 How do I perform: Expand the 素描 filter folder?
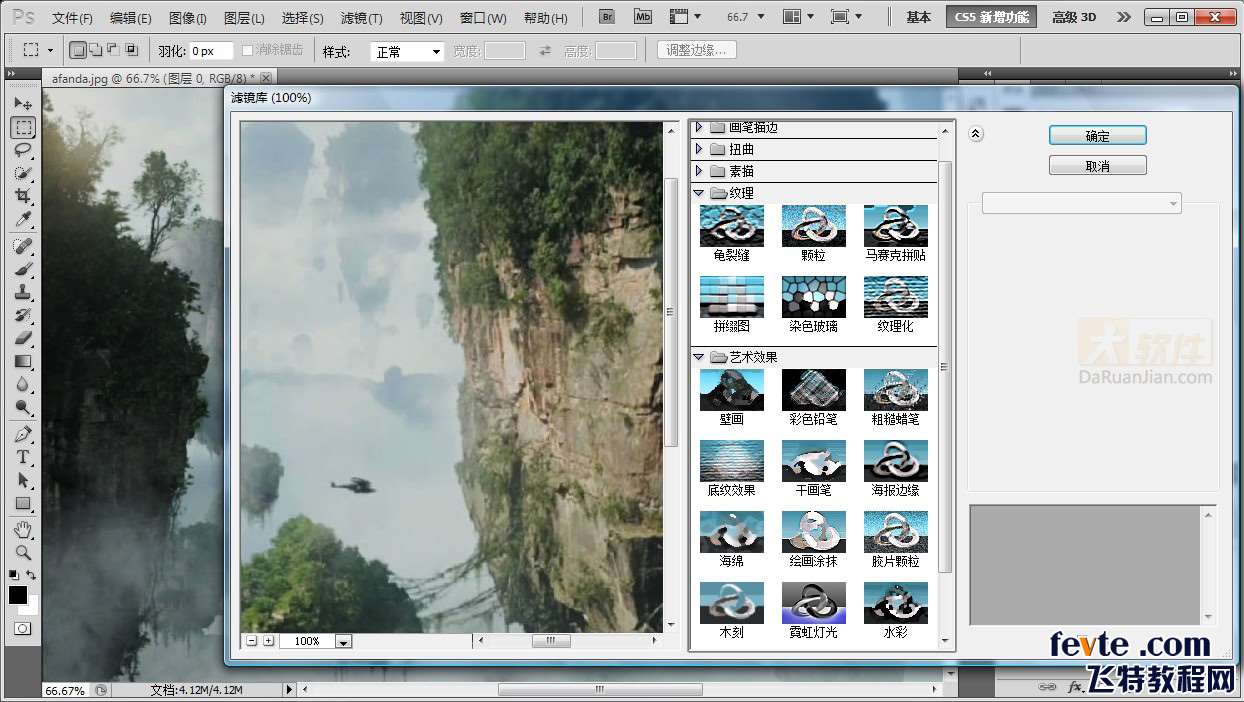699,171
